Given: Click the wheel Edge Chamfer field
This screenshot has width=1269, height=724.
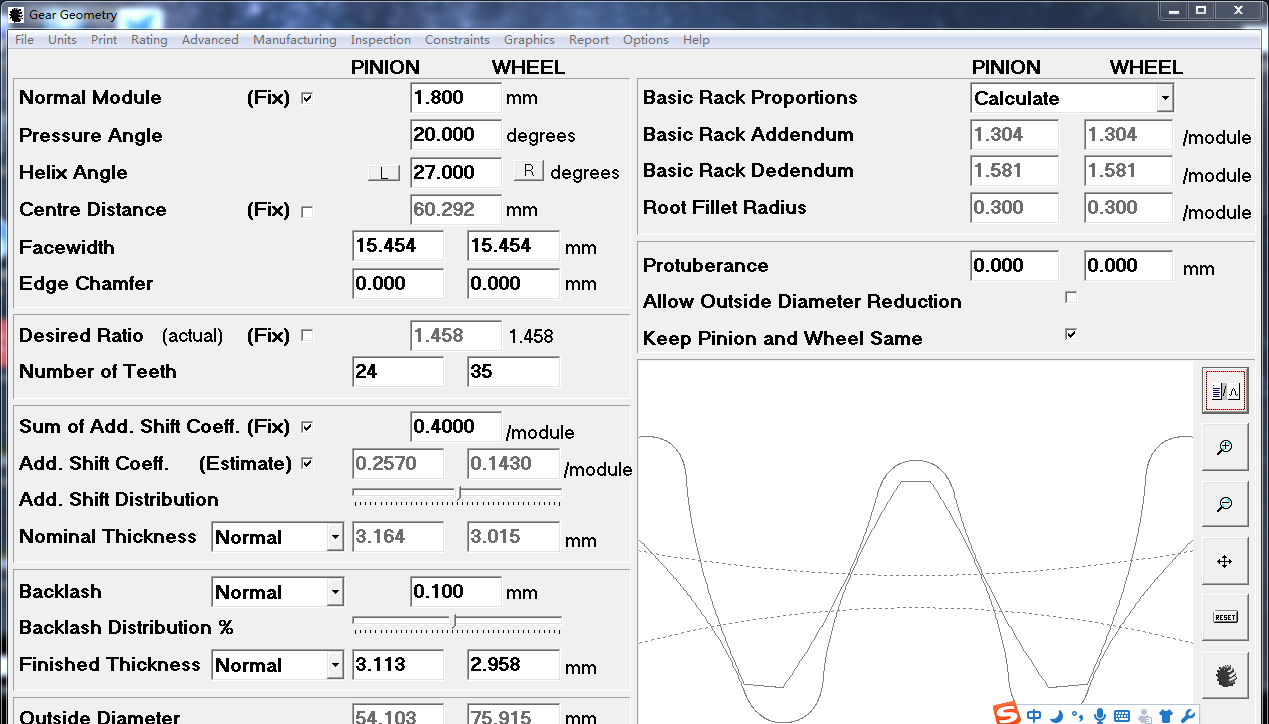Looking at the screenshot, I should (513, 283).
